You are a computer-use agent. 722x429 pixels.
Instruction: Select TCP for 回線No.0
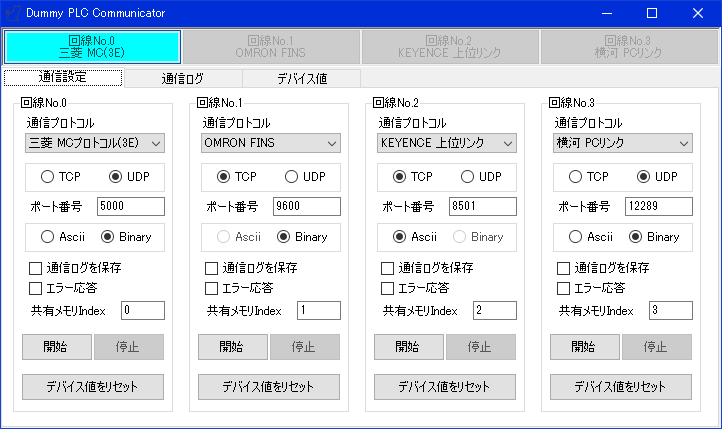(61, 177)
